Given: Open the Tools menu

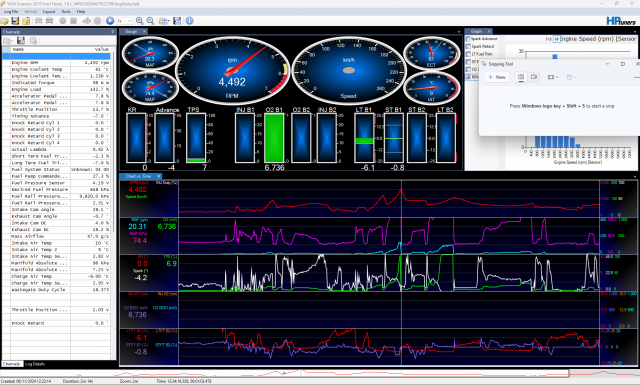Looking at the screenshot, I should 66,11.
